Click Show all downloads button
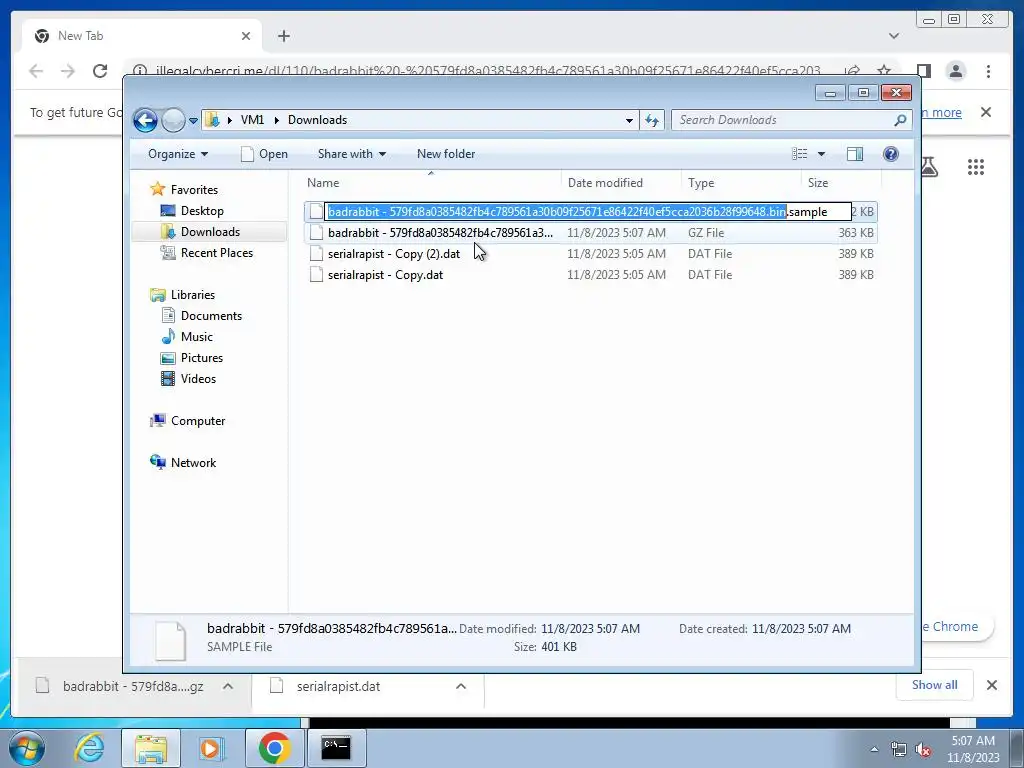 coord(935,685)
